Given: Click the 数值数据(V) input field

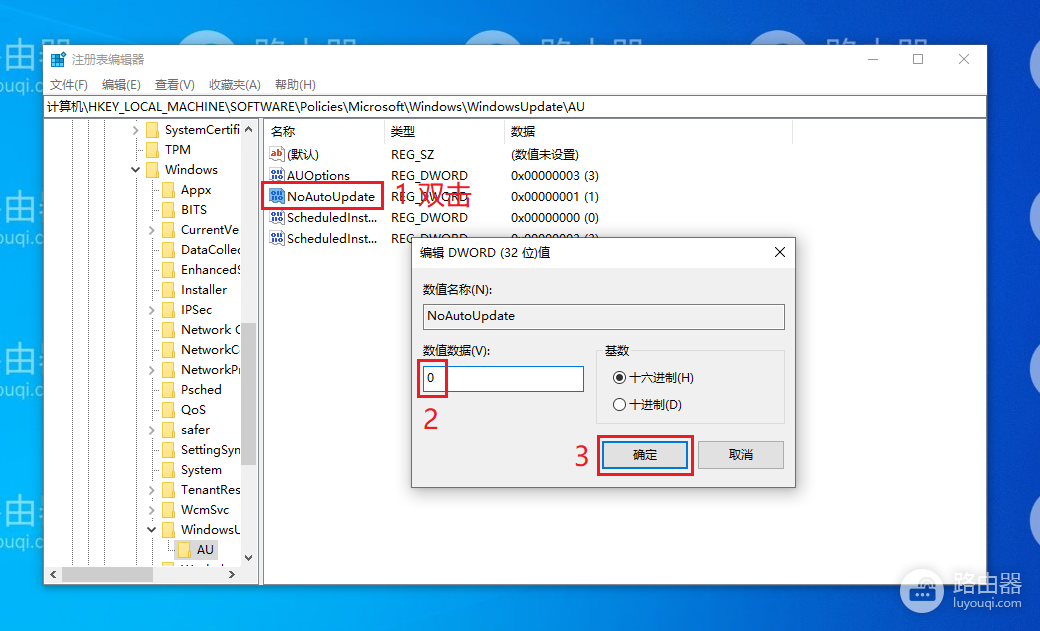Looking at the screenshot, I should pyautogui.click(x=503, y=378).
